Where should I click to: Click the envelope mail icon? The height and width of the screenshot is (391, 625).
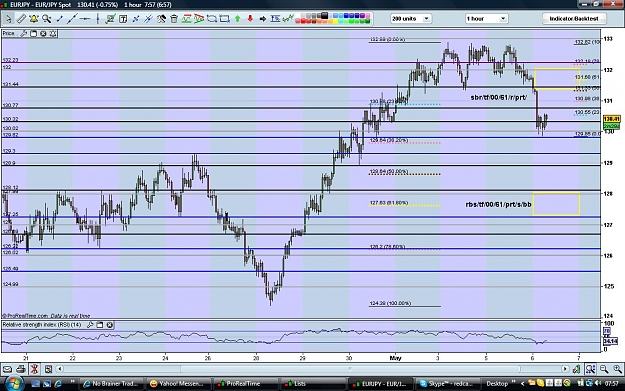click(x=8, y=369)
